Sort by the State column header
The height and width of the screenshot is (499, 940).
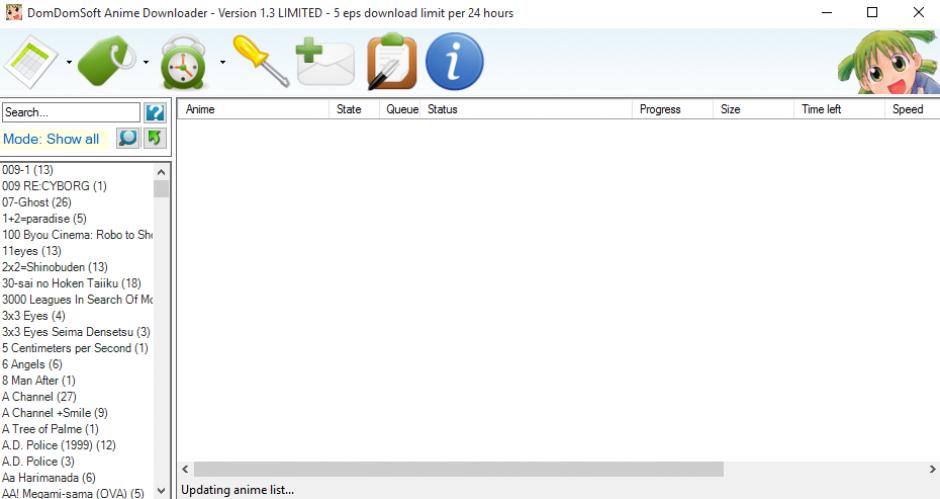click(x=354, y=109)
